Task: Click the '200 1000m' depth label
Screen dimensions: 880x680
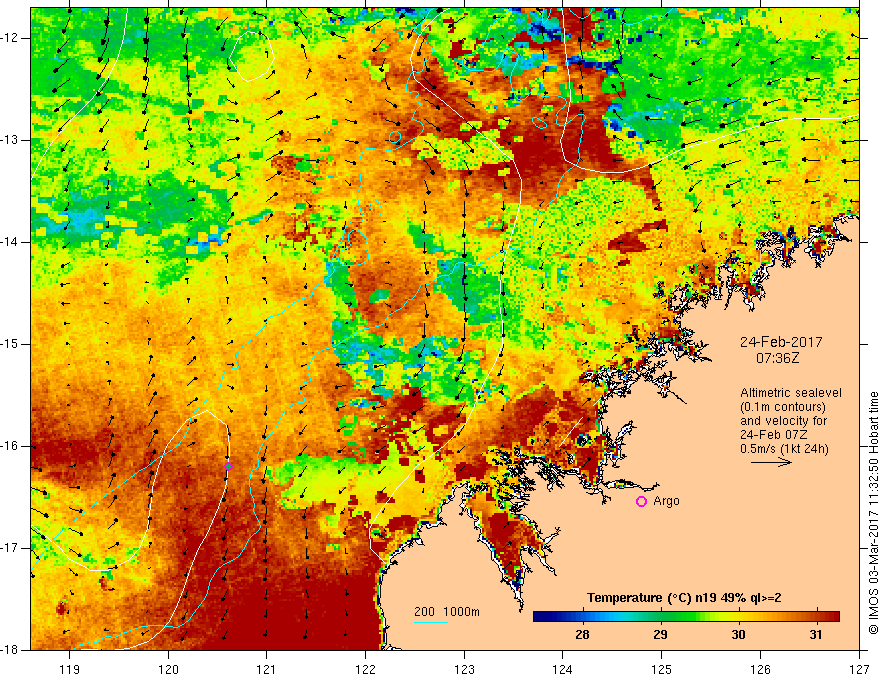Action: point(447,612)
